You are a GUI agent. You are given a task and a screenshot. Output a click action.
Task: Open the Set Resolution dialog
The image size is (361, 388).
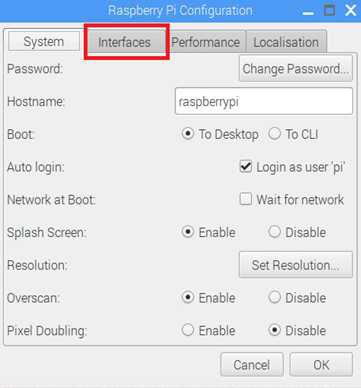pyautogui.click(x=296, y=265)
